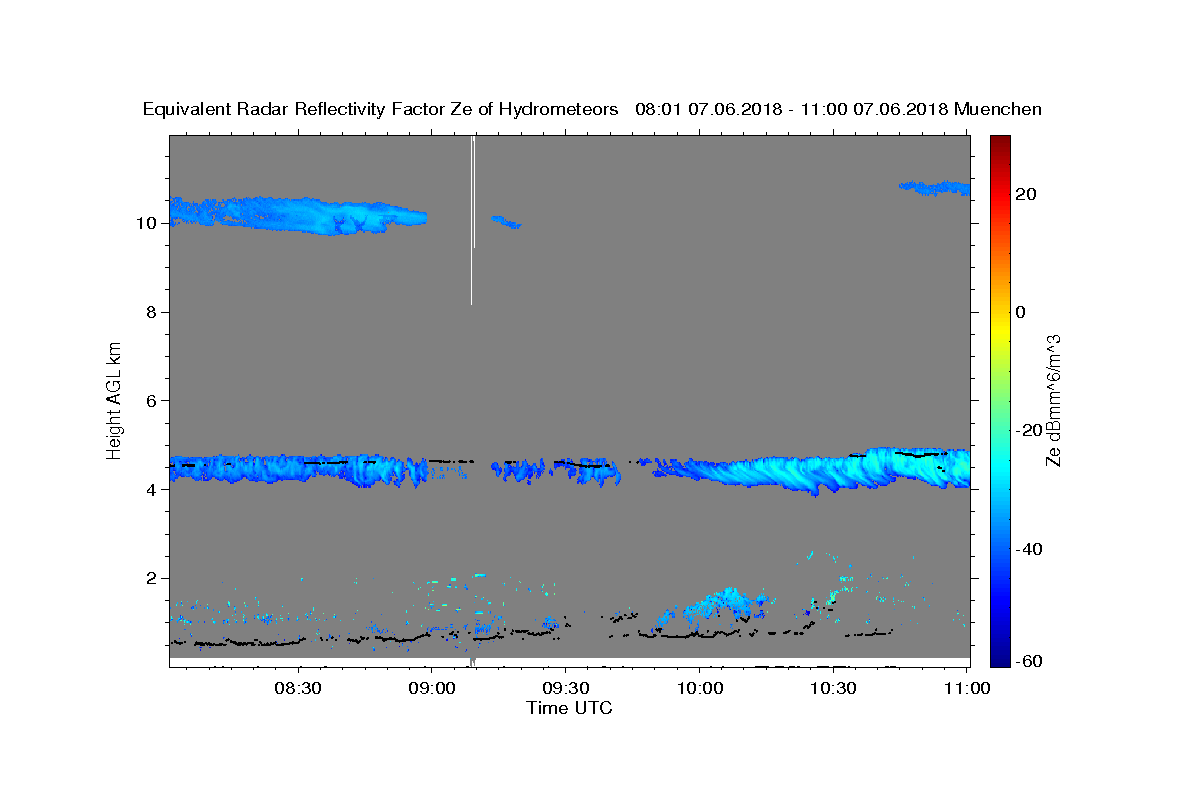Image resolution: width=1200 pixels, height=800 pixels.
Task: Click the date range text '08:01 07.06.2018 - 11:00 07.06.2018 Muenchen'
Action: (x=838, y=110)
